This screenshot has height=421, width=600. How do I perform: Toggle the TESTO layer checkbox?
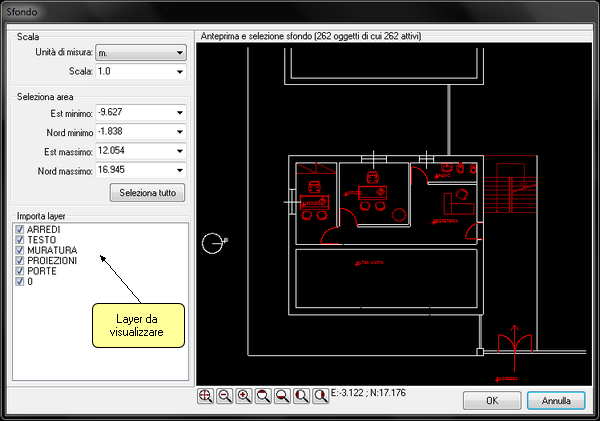click(20, 240)
